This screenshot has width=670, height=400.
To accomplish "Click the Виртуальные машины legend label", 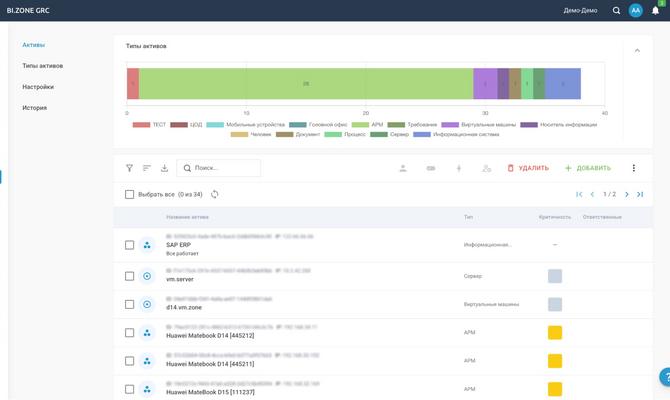I will pyautogui.click(x=488, y=125).
